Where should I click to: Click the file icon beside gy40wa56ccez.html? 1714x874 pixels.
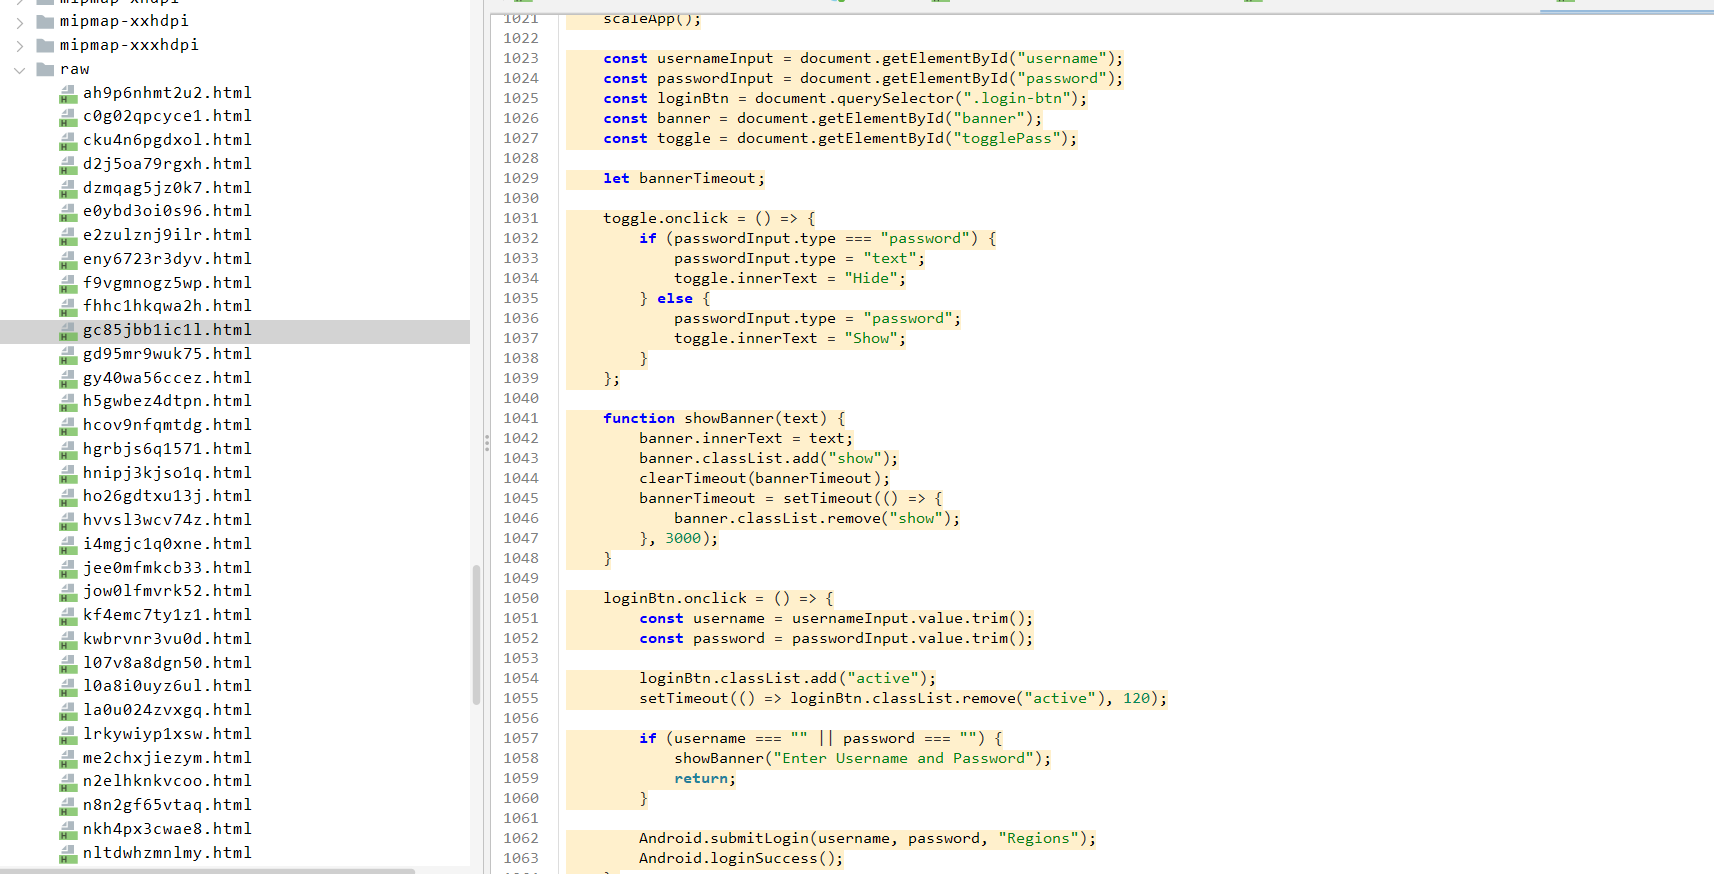pyautogui.click(x=68, y=379)
